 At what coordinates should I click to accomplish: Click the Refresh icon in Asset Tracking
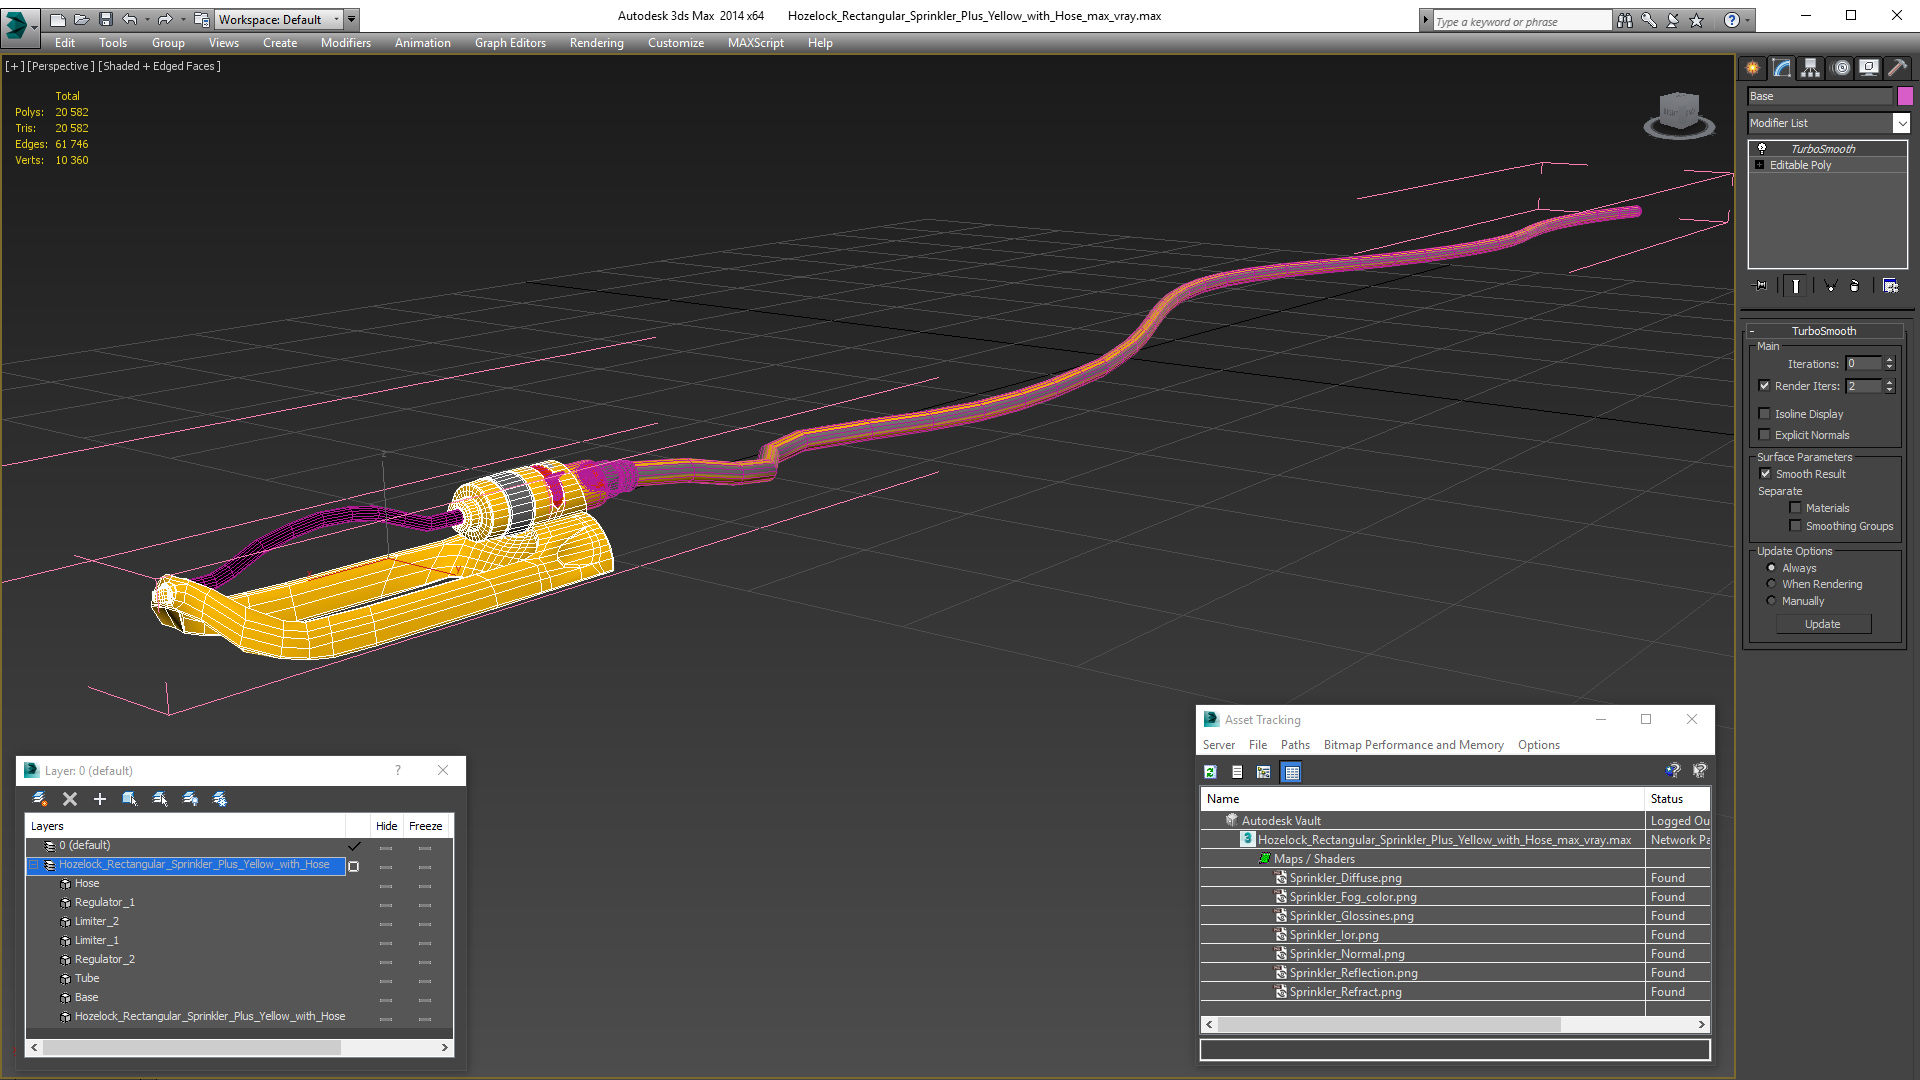pos(1210,772)
